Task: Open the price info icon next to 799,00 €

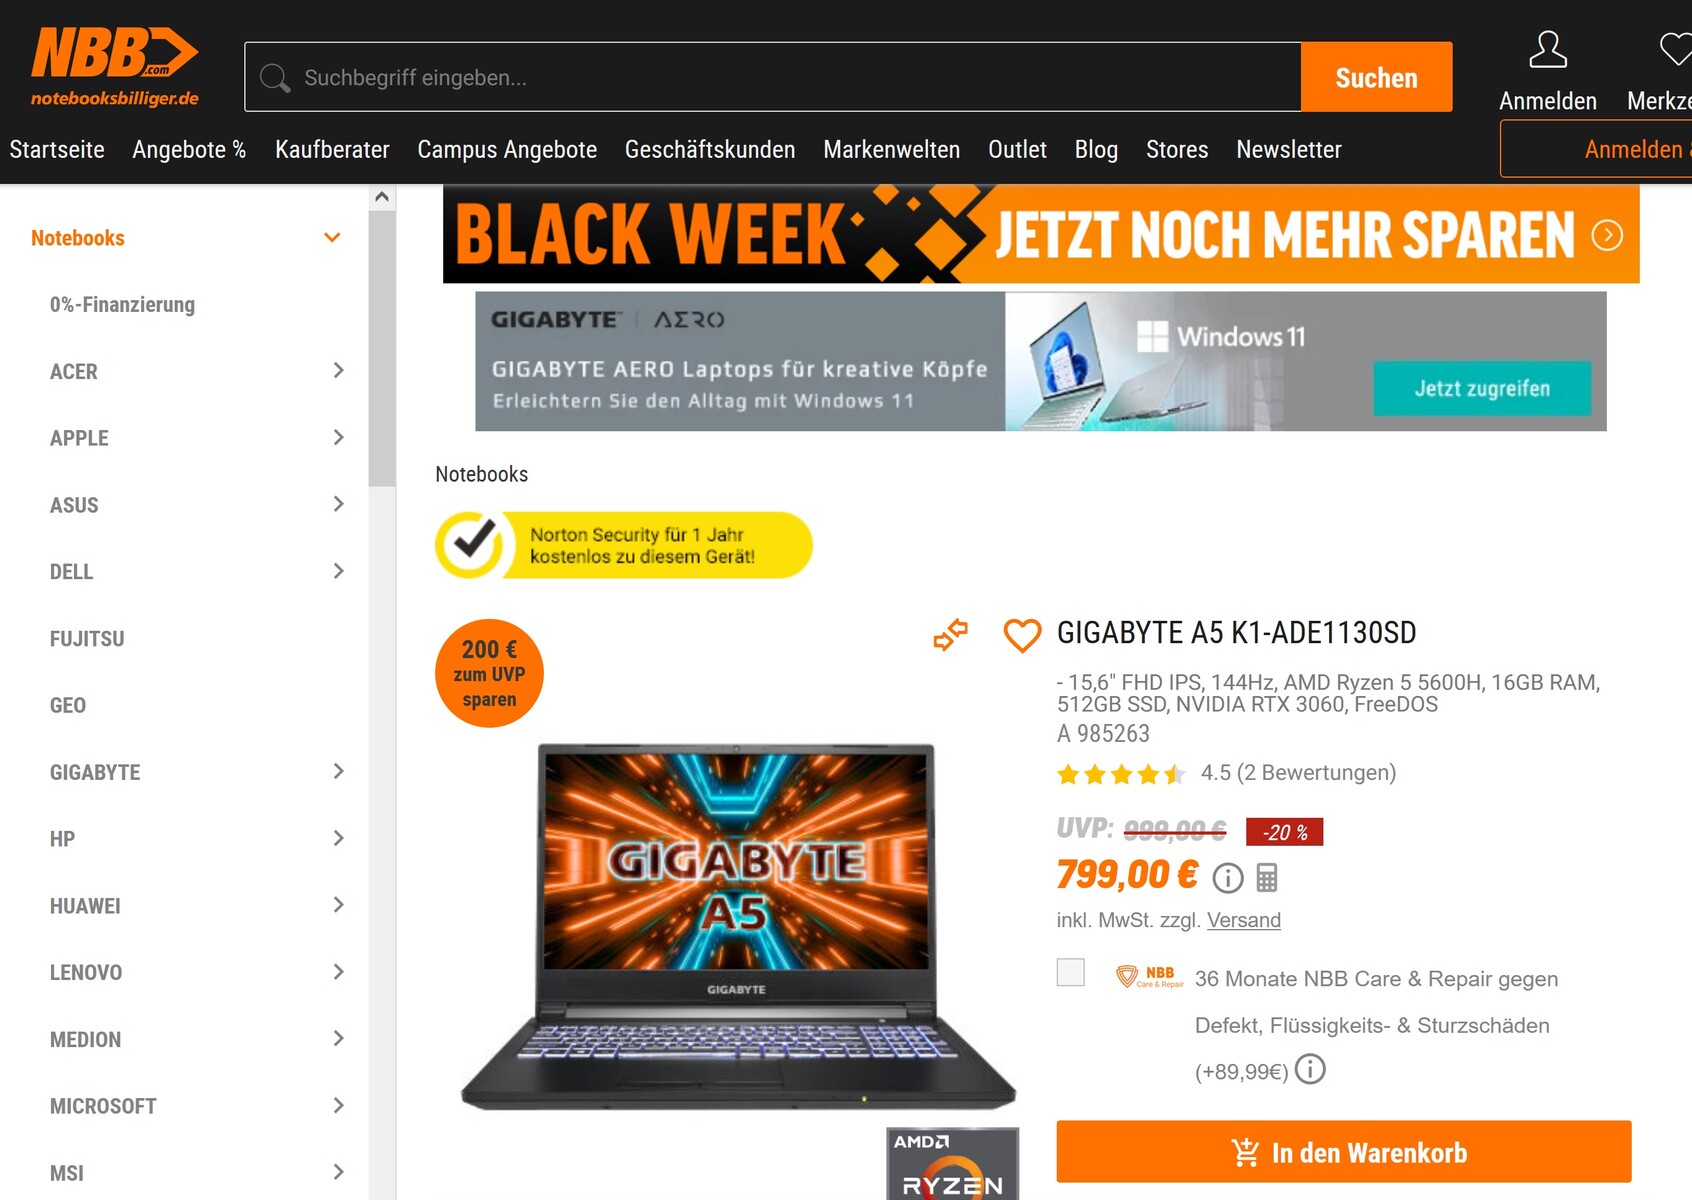Action: (x=1227, y=878)
